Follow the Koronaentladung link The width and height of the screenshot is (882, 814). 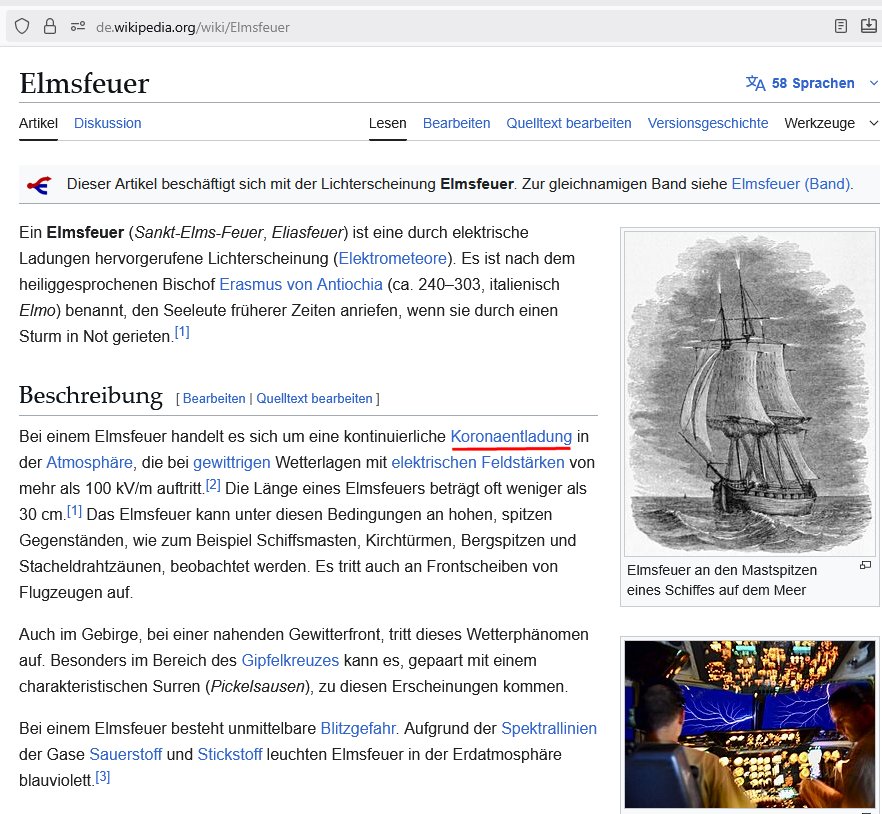(x=511, y=436)
